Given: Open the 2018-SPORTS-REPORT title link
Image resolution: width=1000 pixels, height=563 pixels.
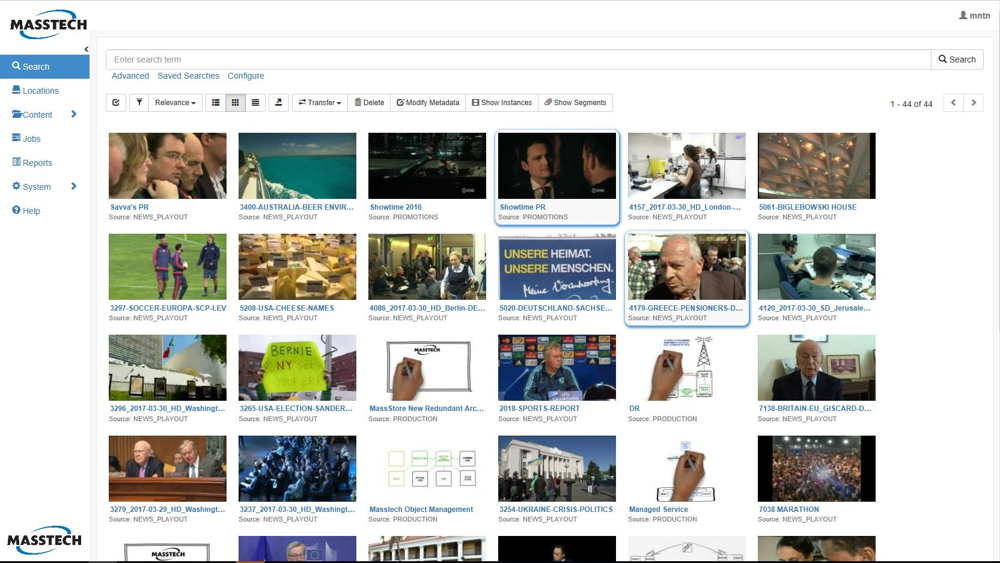Looking at the screenshot, I should [540, 409].
